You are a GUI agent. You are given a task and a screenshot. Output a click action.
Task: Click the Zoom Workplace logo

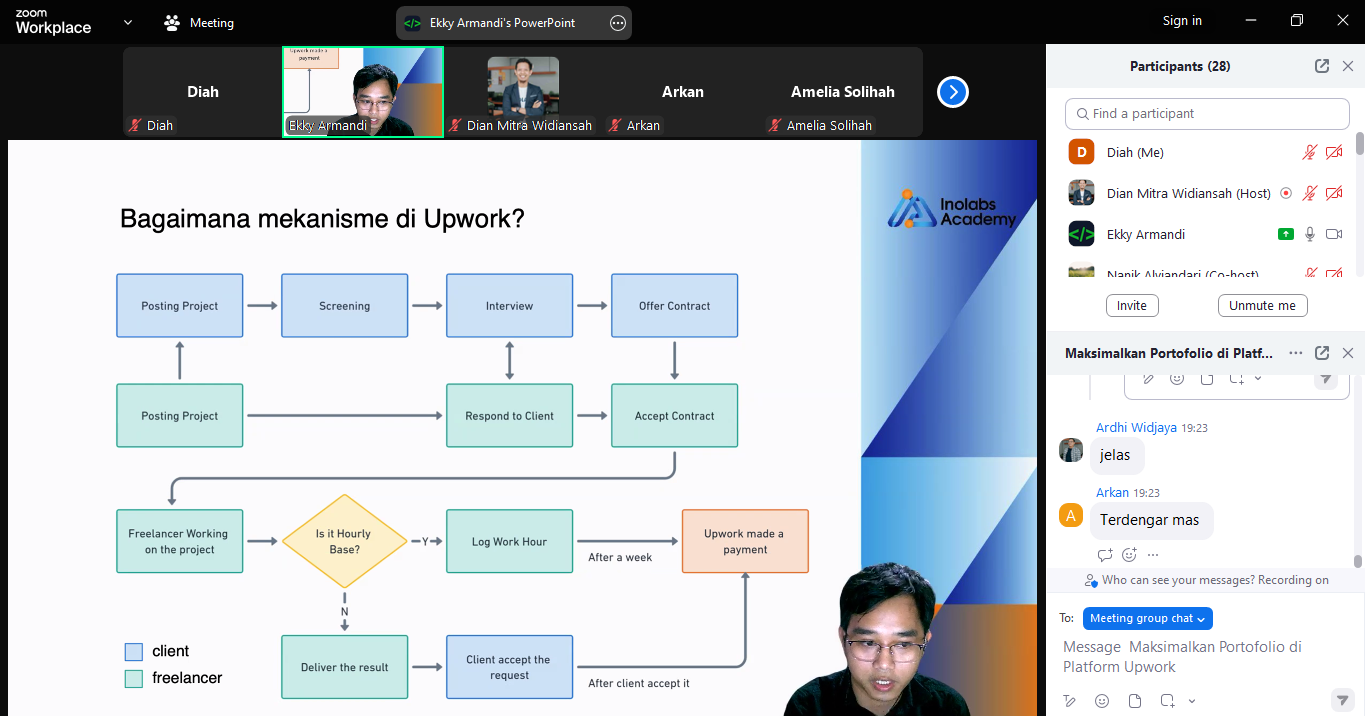click(53, 22)
